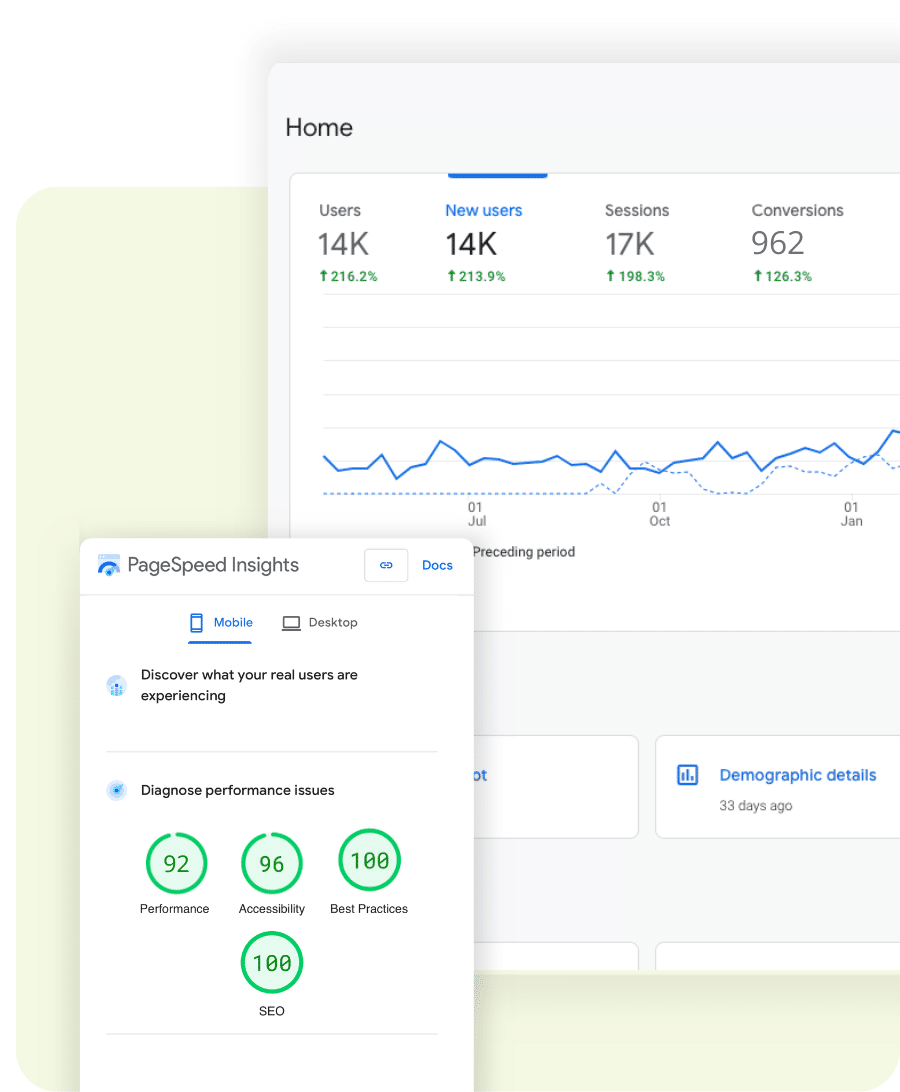Select the New users metric tab
The image size is (900, 1092).
click(483, 243)
